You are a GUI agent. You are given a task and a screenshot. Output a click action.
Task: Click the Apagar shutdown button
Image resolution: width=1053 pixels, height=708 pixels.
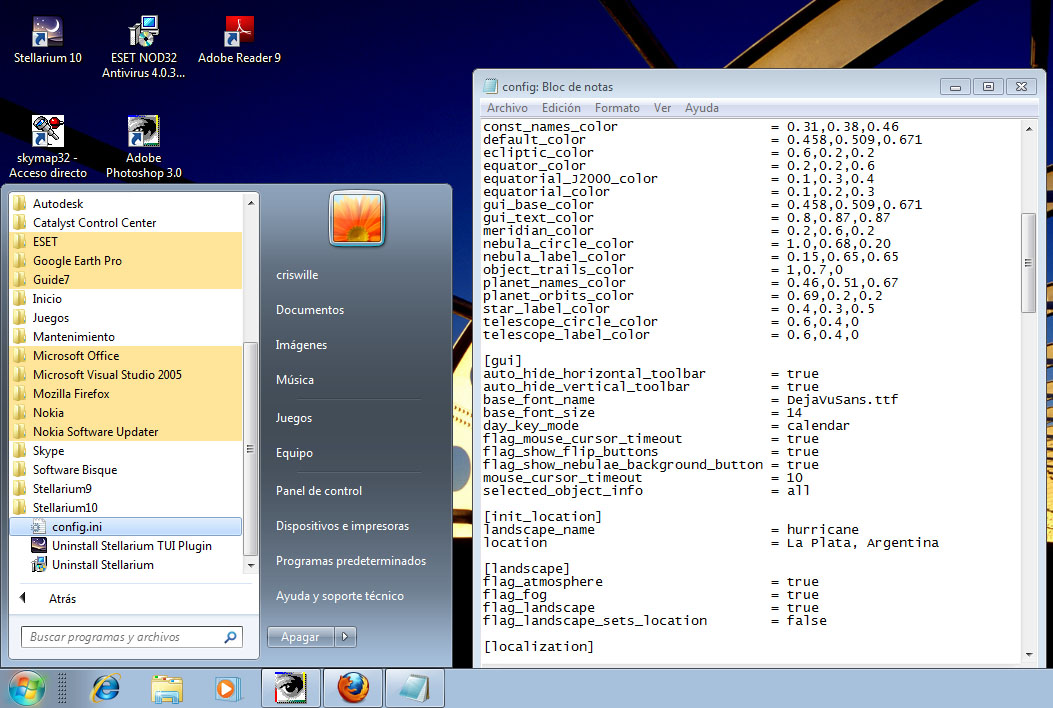click(300, 637)
